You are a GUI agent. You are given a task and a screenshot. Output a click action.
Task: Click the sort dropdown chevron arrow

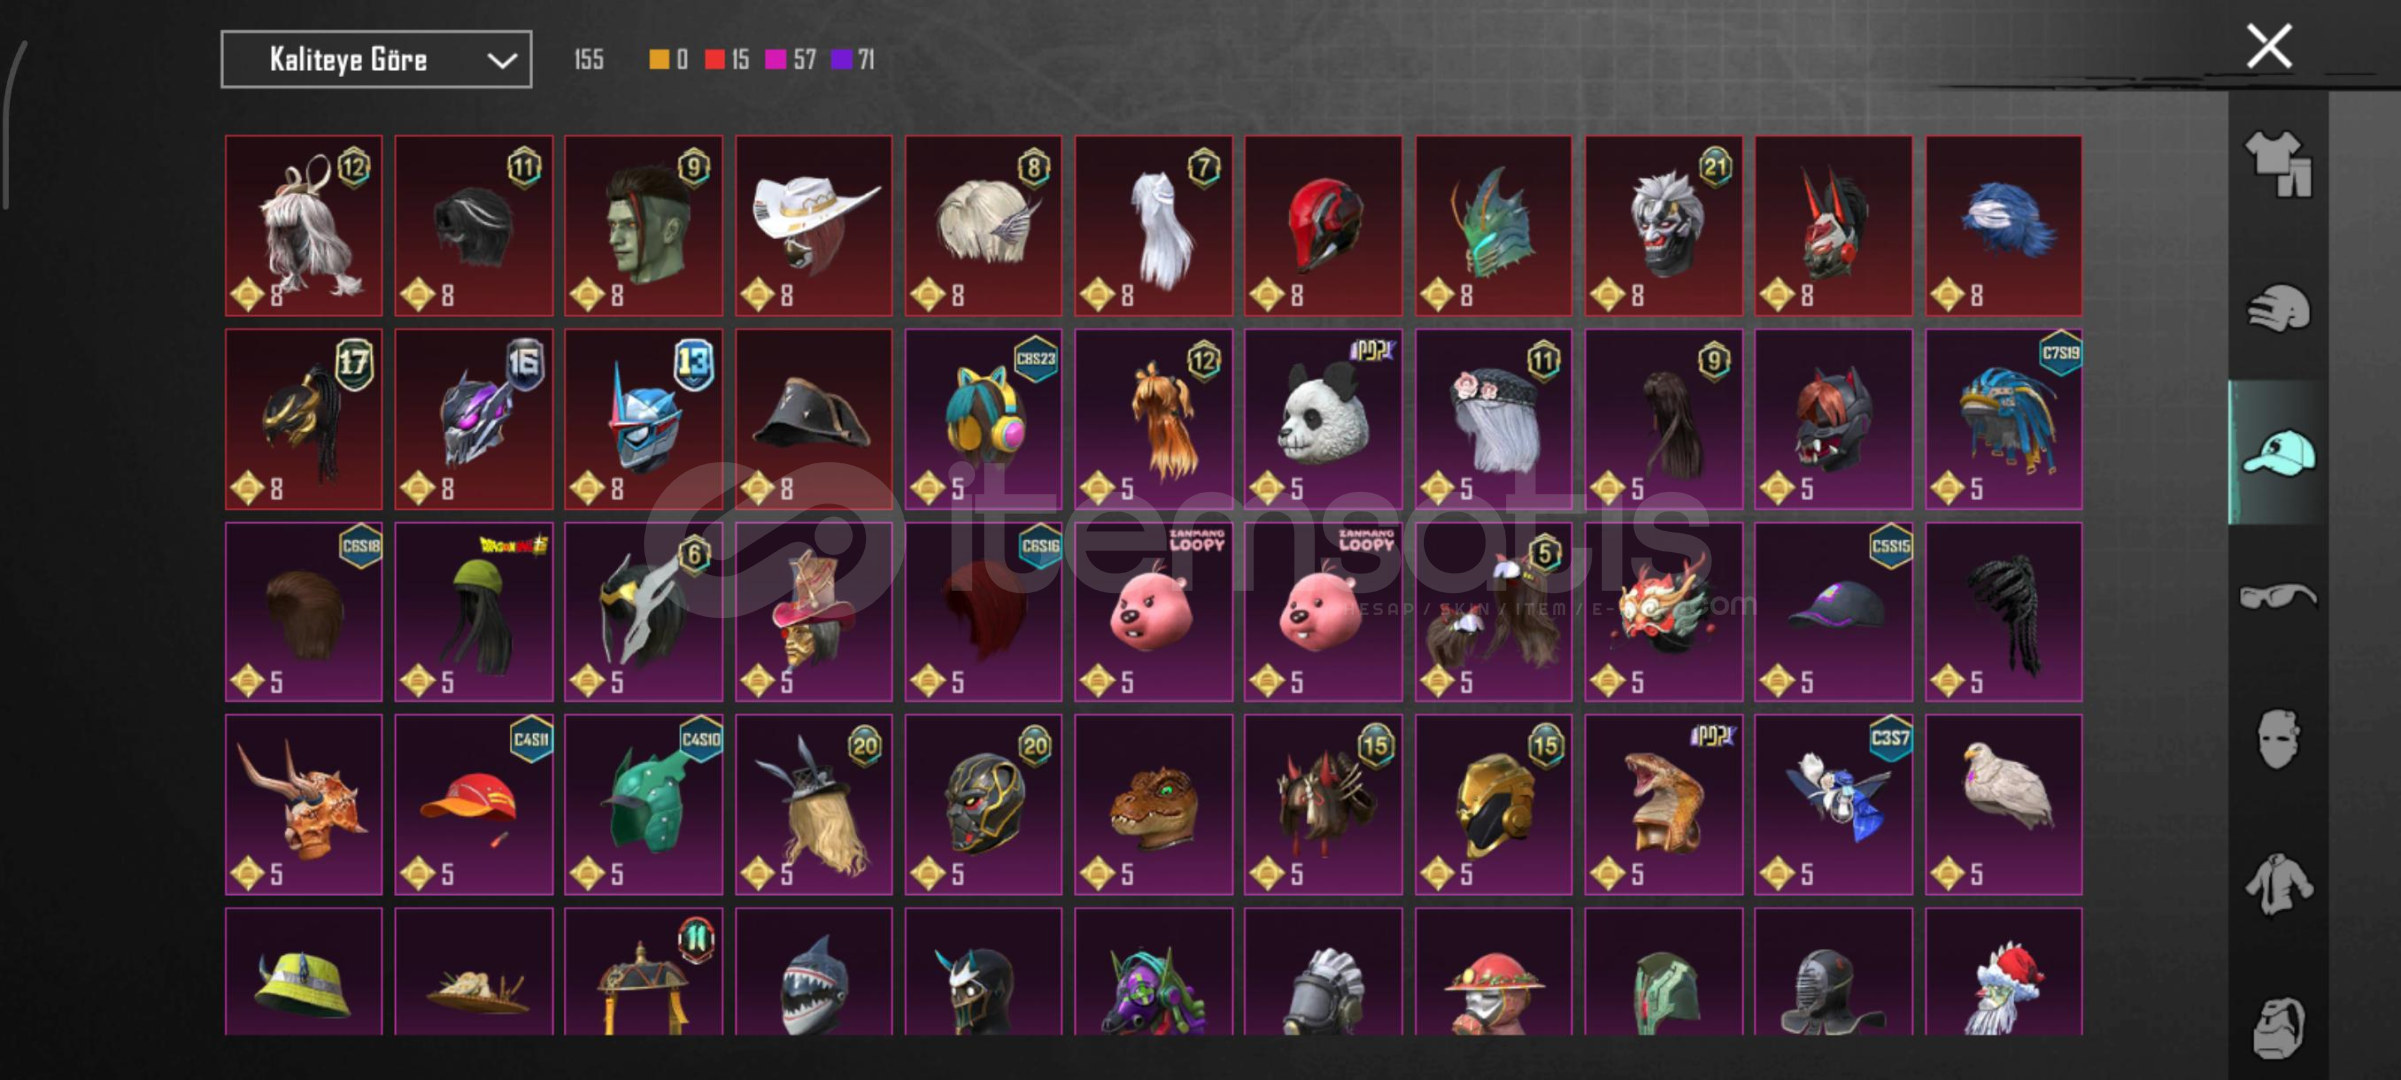click(x=502, y=61)
